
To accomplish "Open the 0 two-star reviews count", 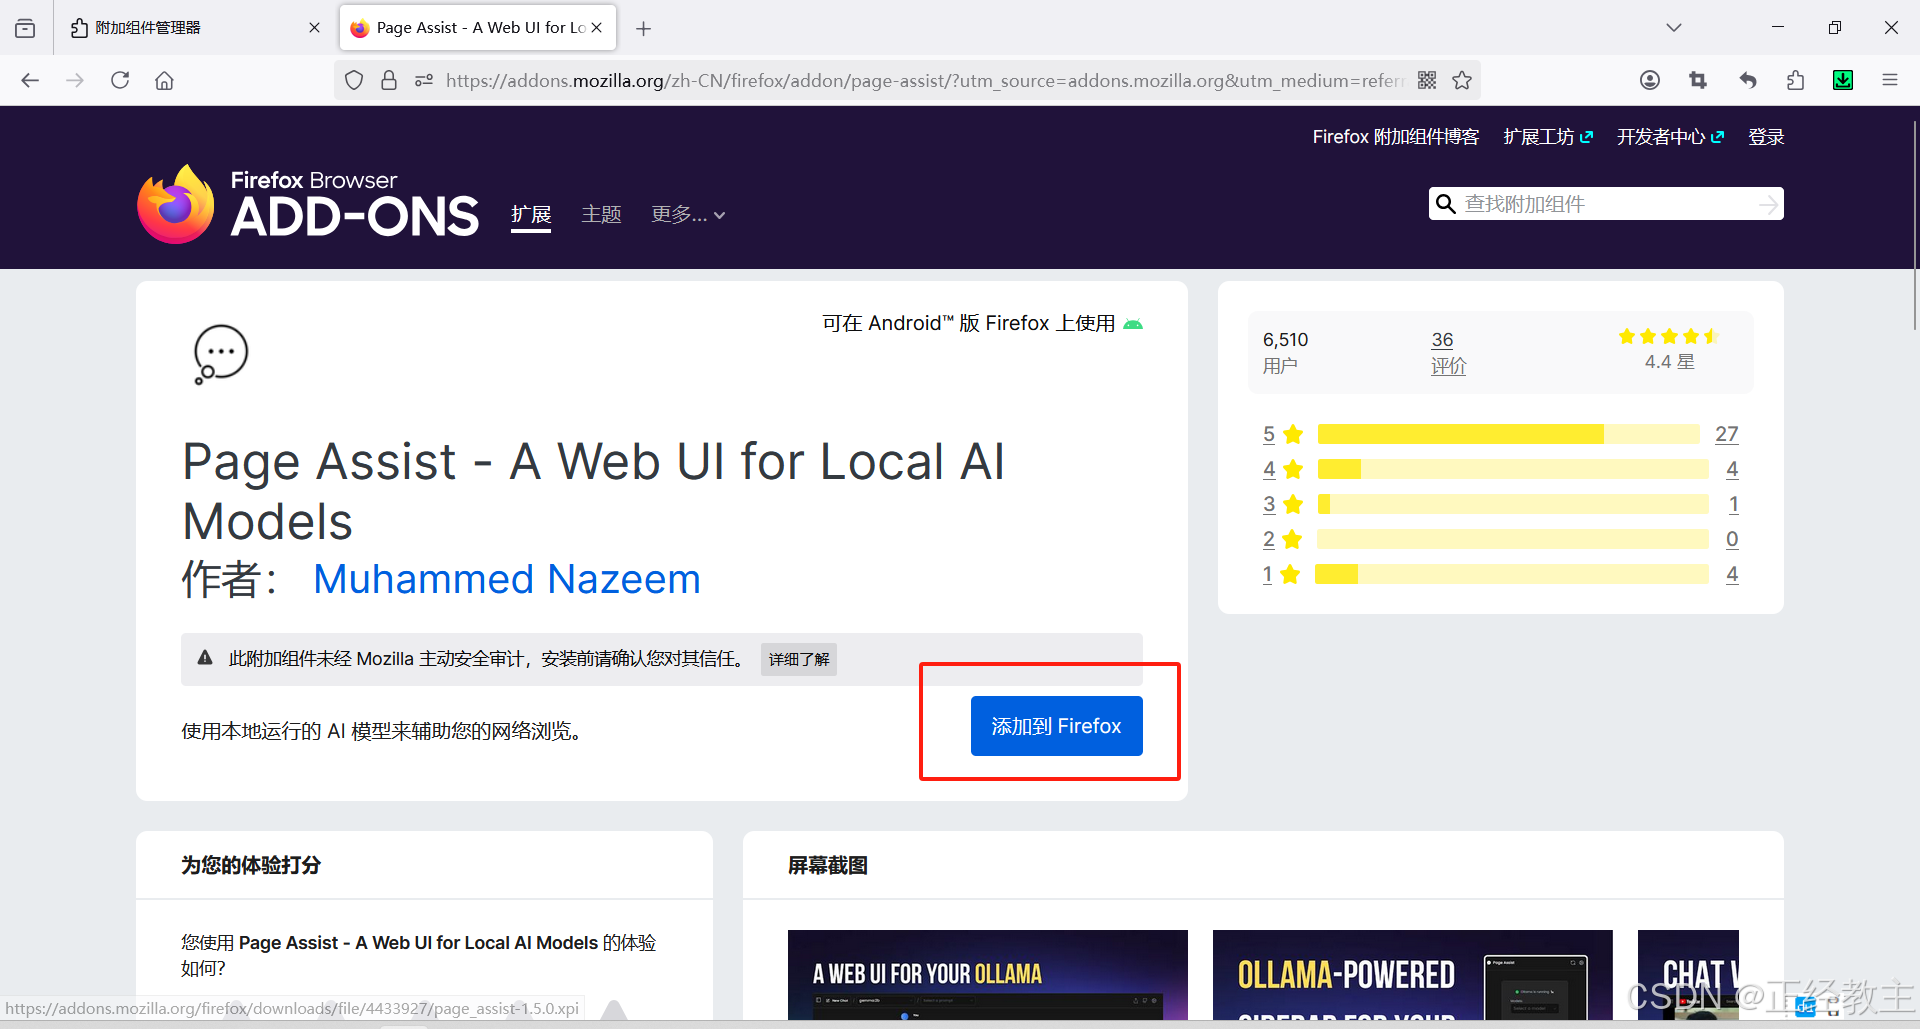I will tap(1732, 539).
